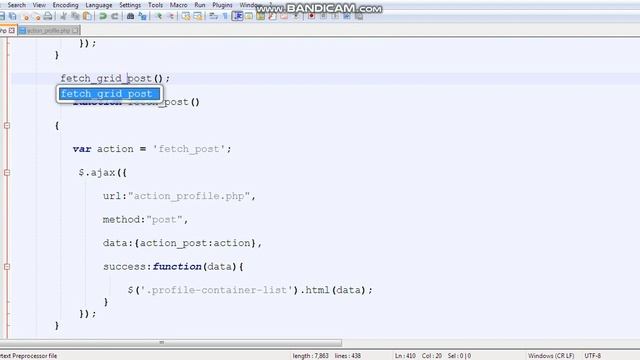The width and height of the screenshot is (640, 360).
Task: Click the Paste clipboard icon
Action: point(87,16)
